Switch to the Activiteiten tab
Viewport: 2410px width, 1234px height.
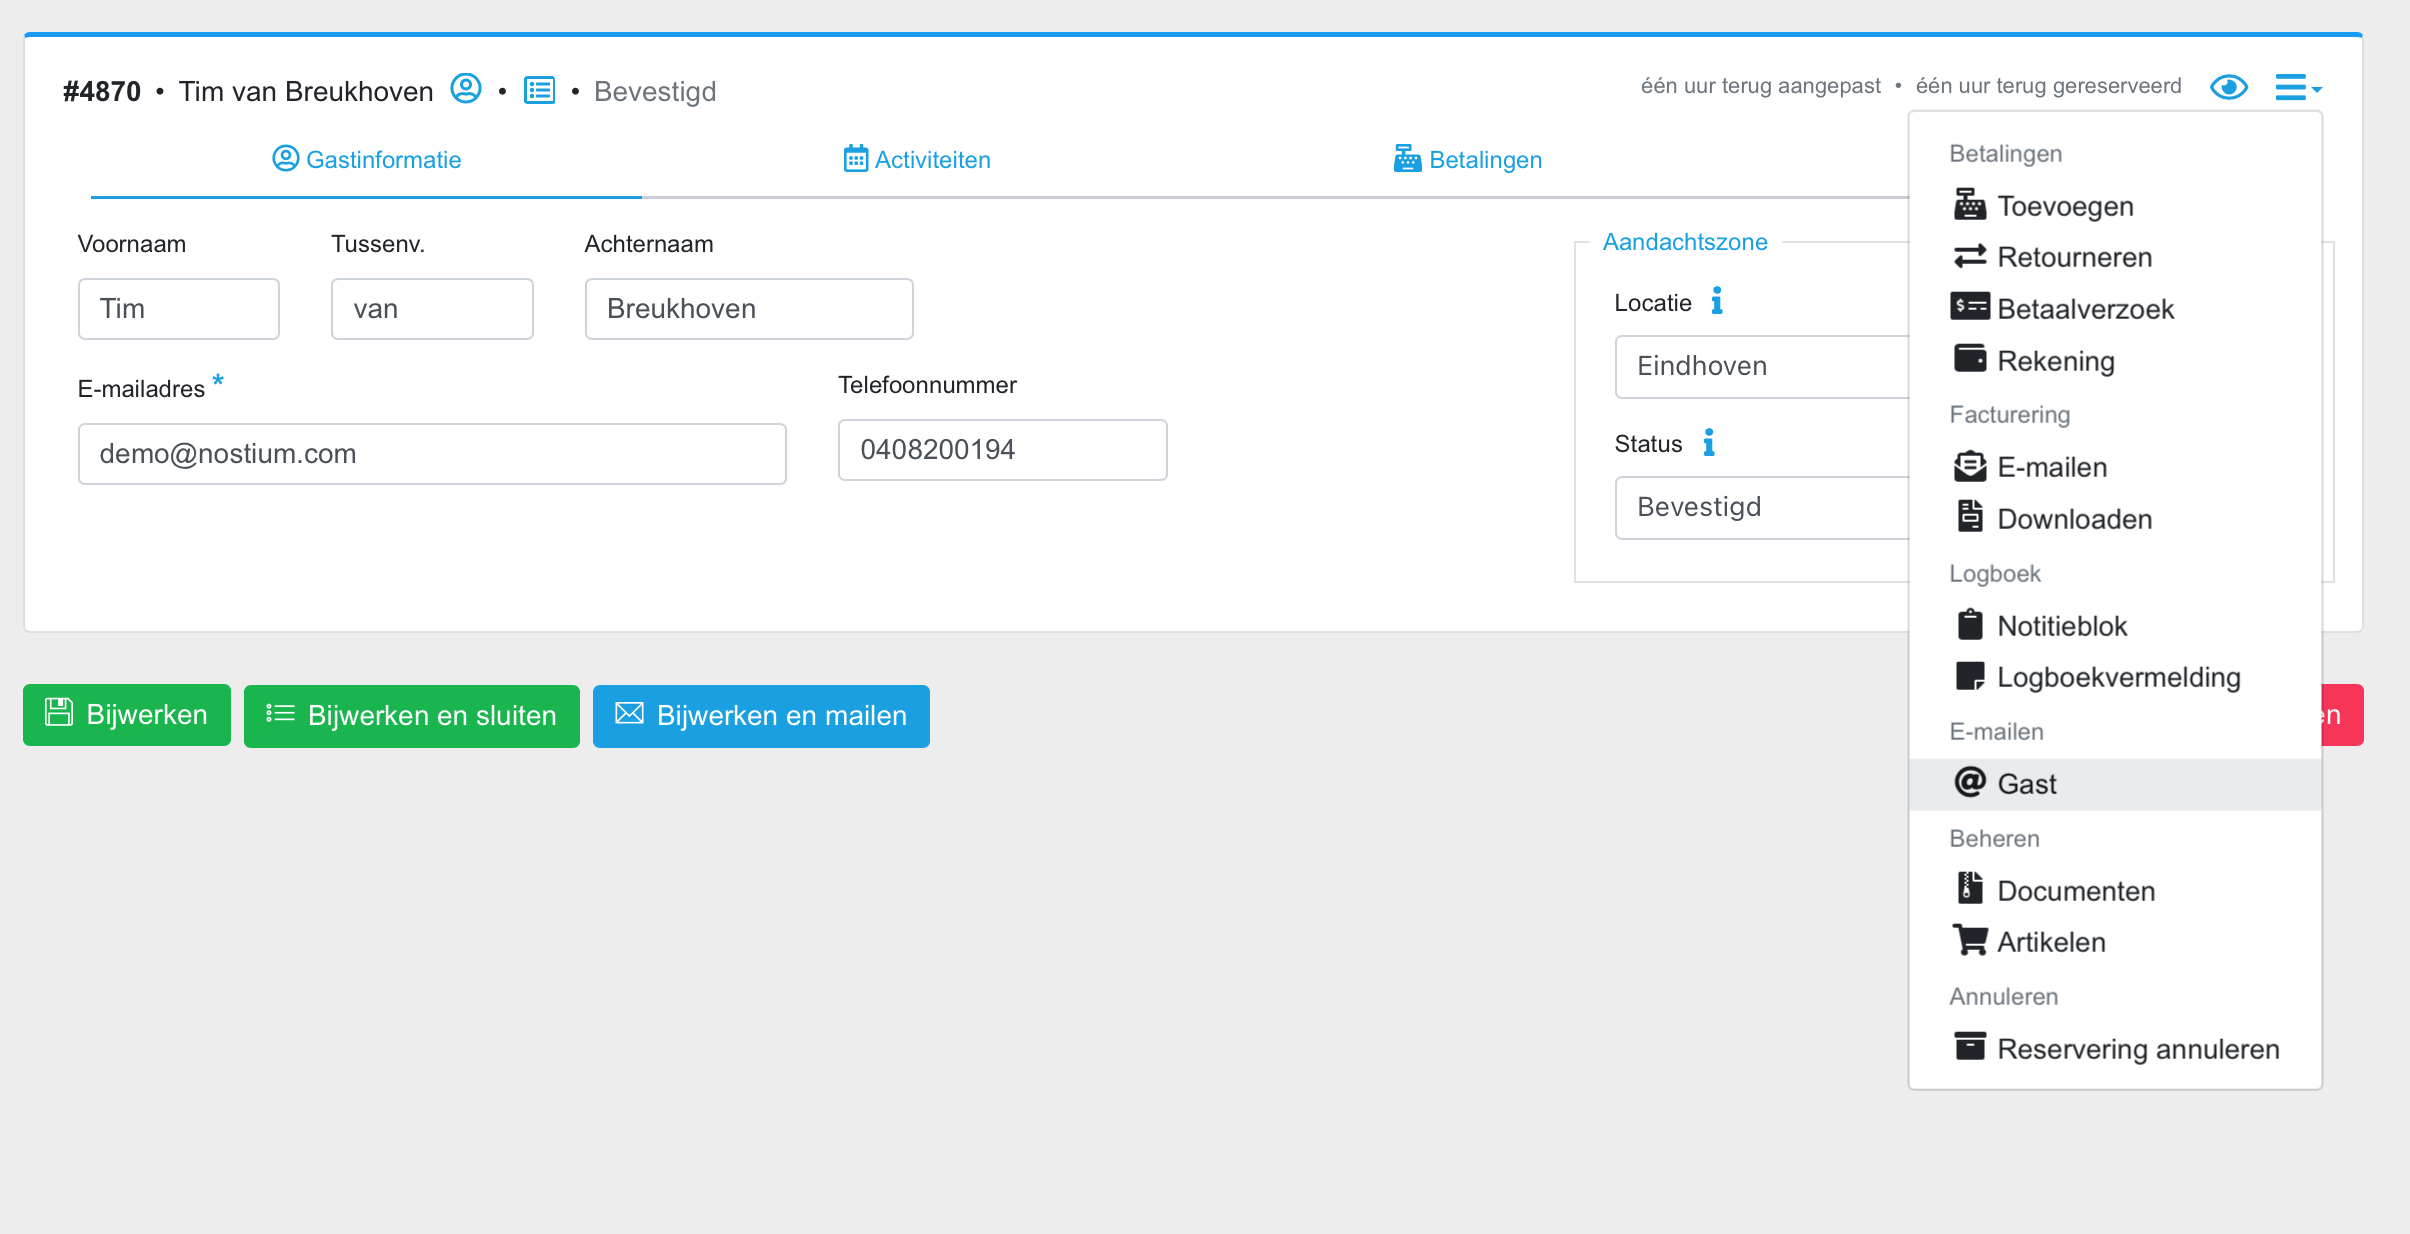click(x=917, y=160)
